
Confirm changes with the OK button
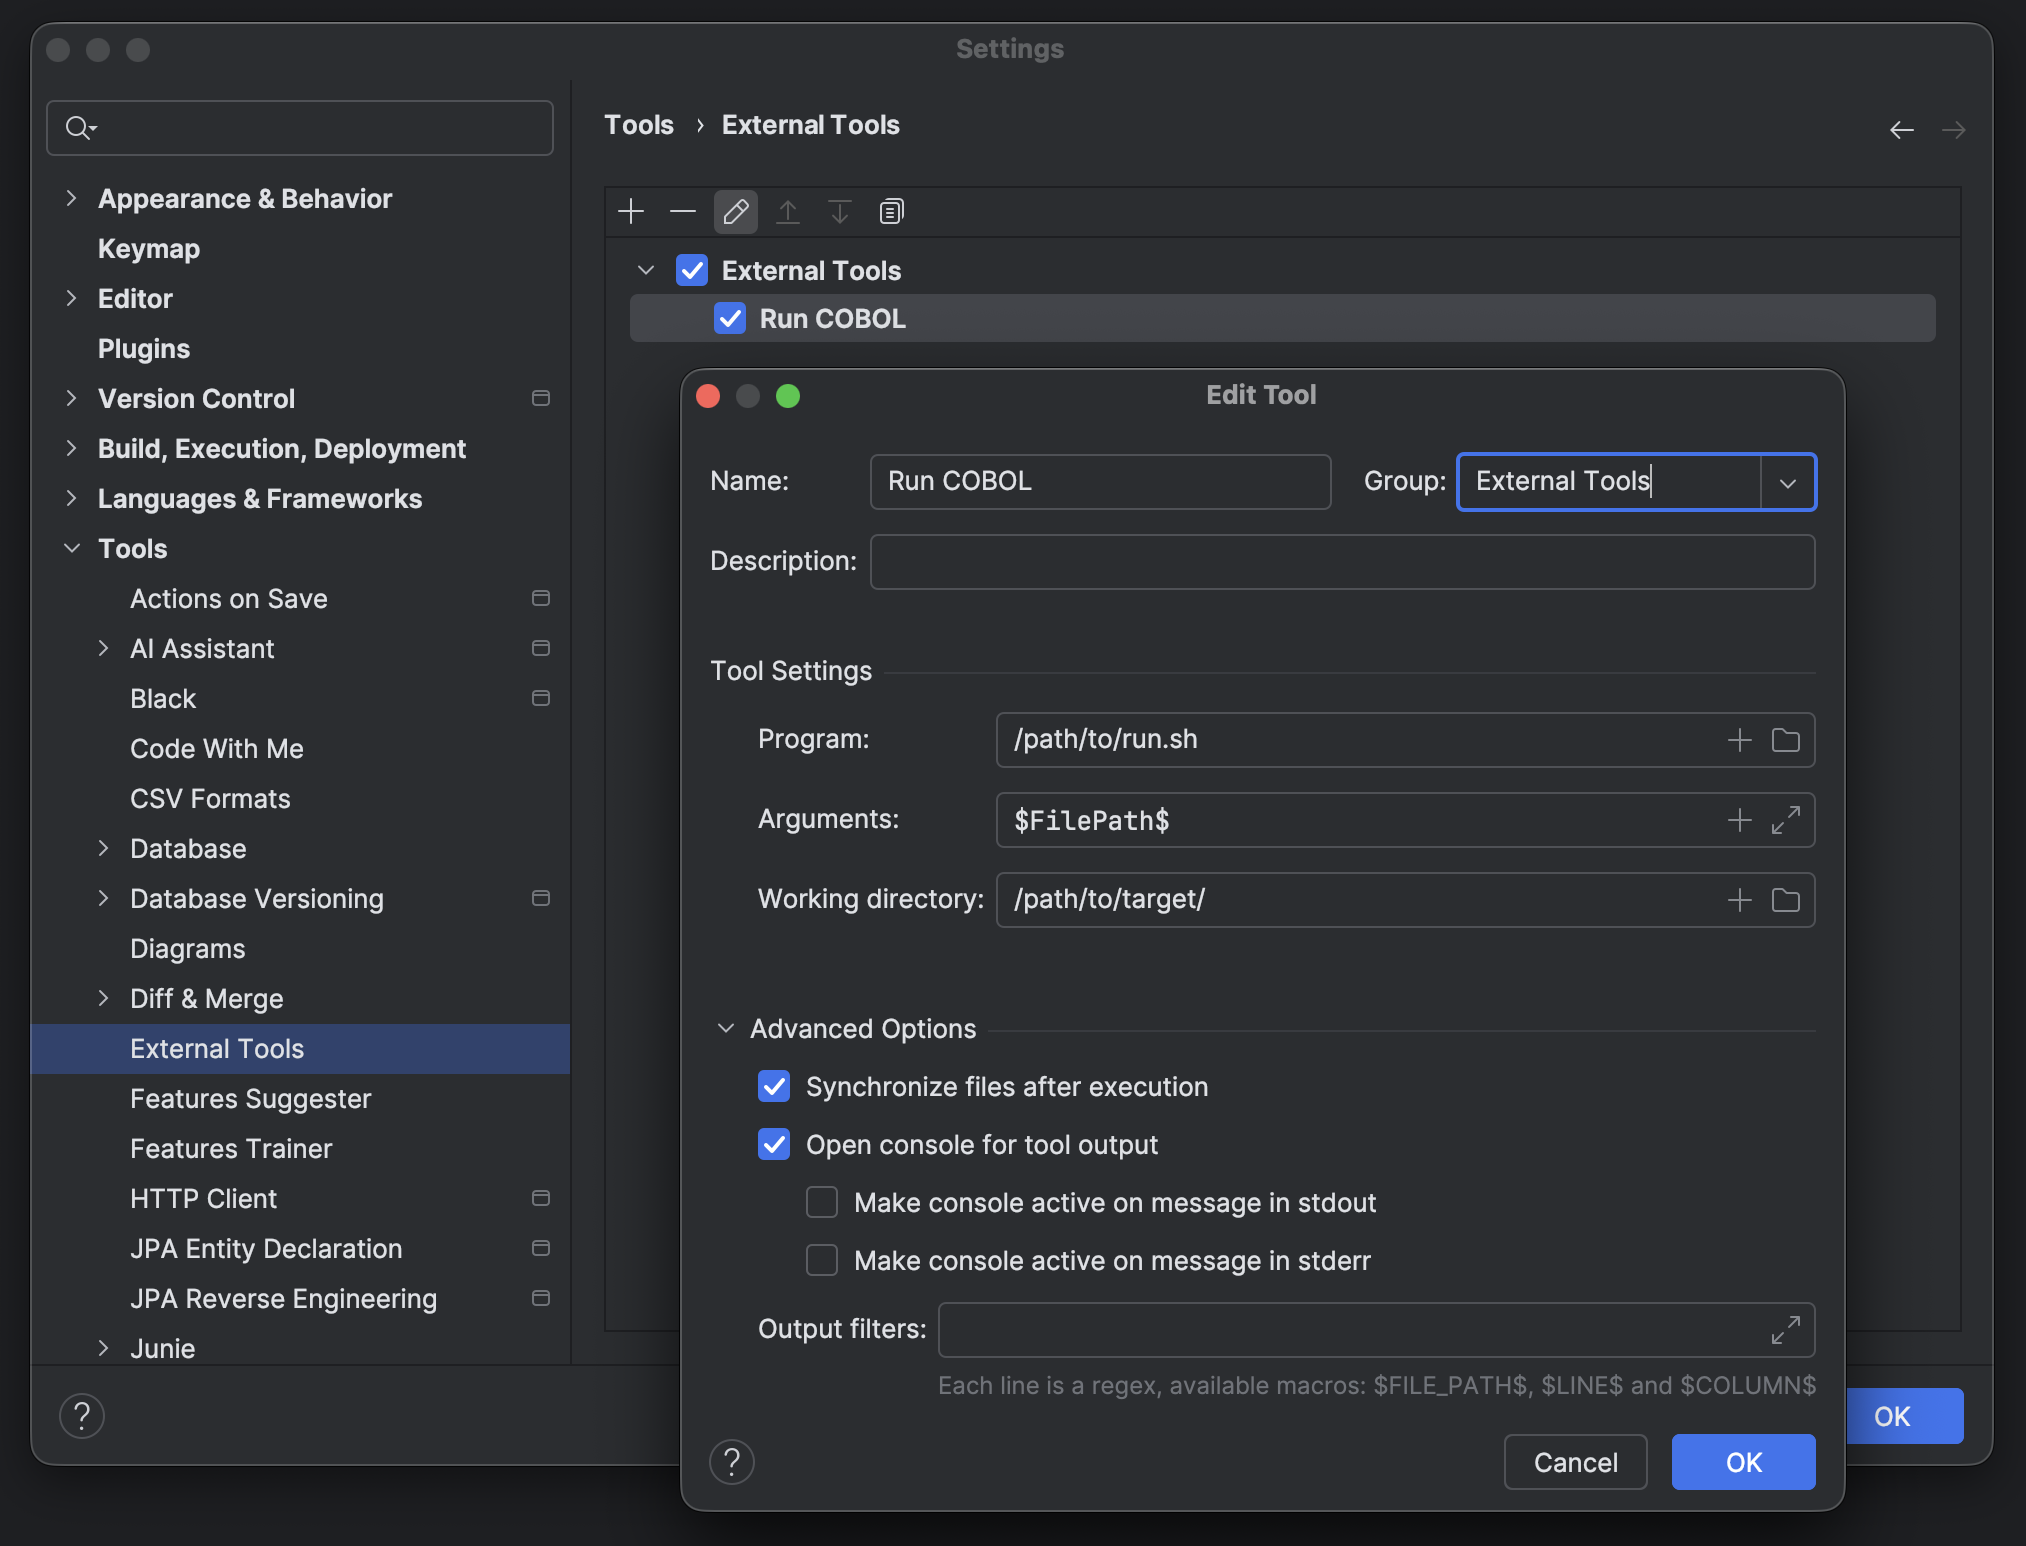coord(1742,1461)
